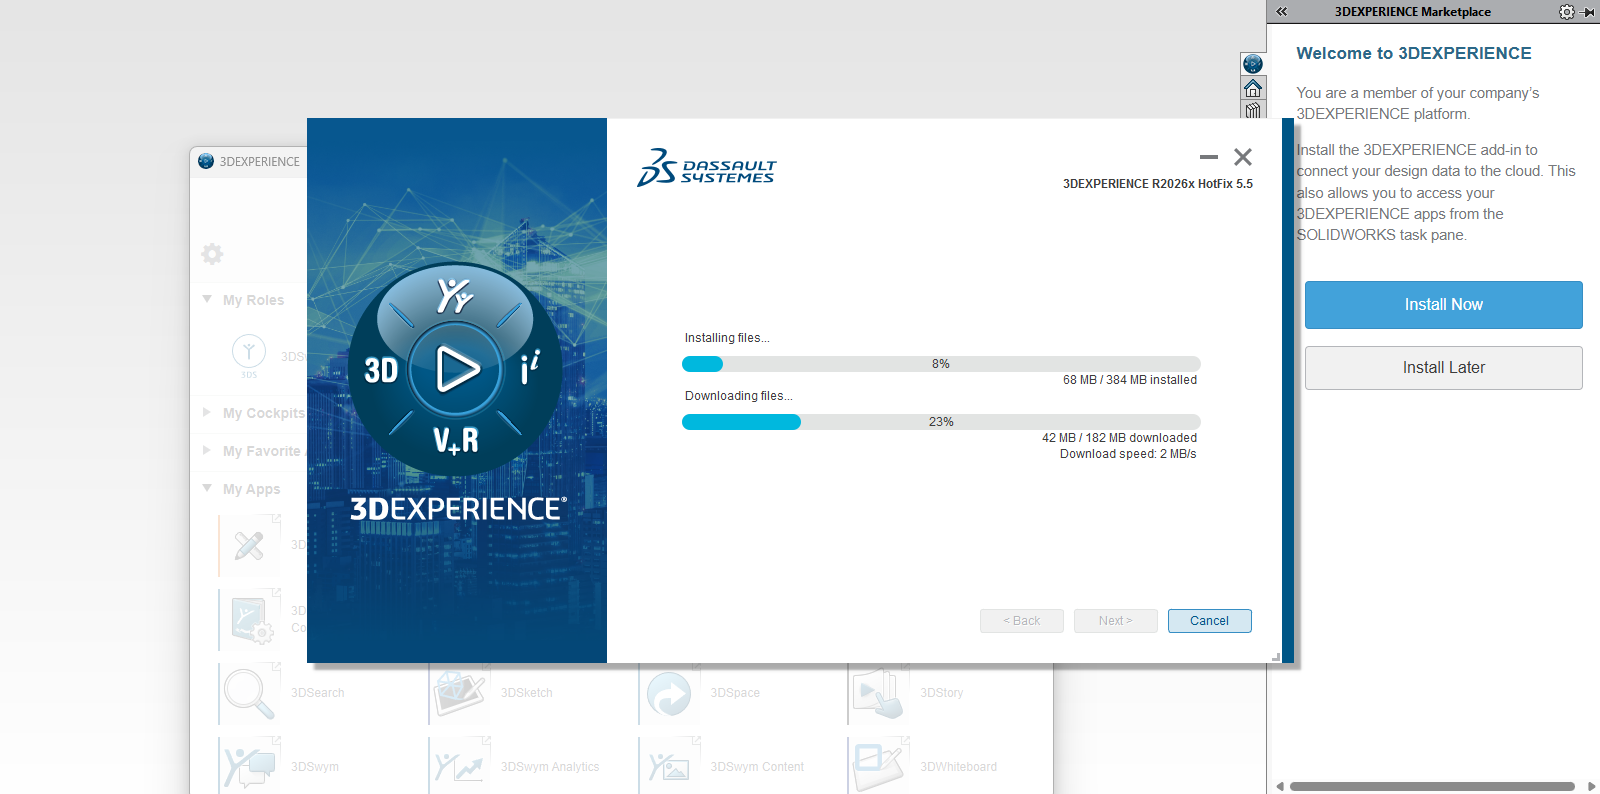Launch the 3DSwym Content app icon
The image size is (1600, 794).
coord(669,767)
